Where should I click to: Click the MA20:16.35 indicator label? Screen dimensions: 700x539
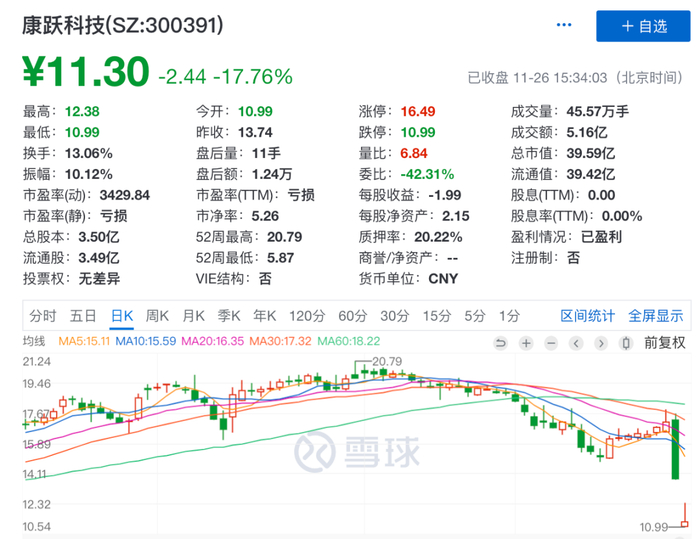click(212, 342)
